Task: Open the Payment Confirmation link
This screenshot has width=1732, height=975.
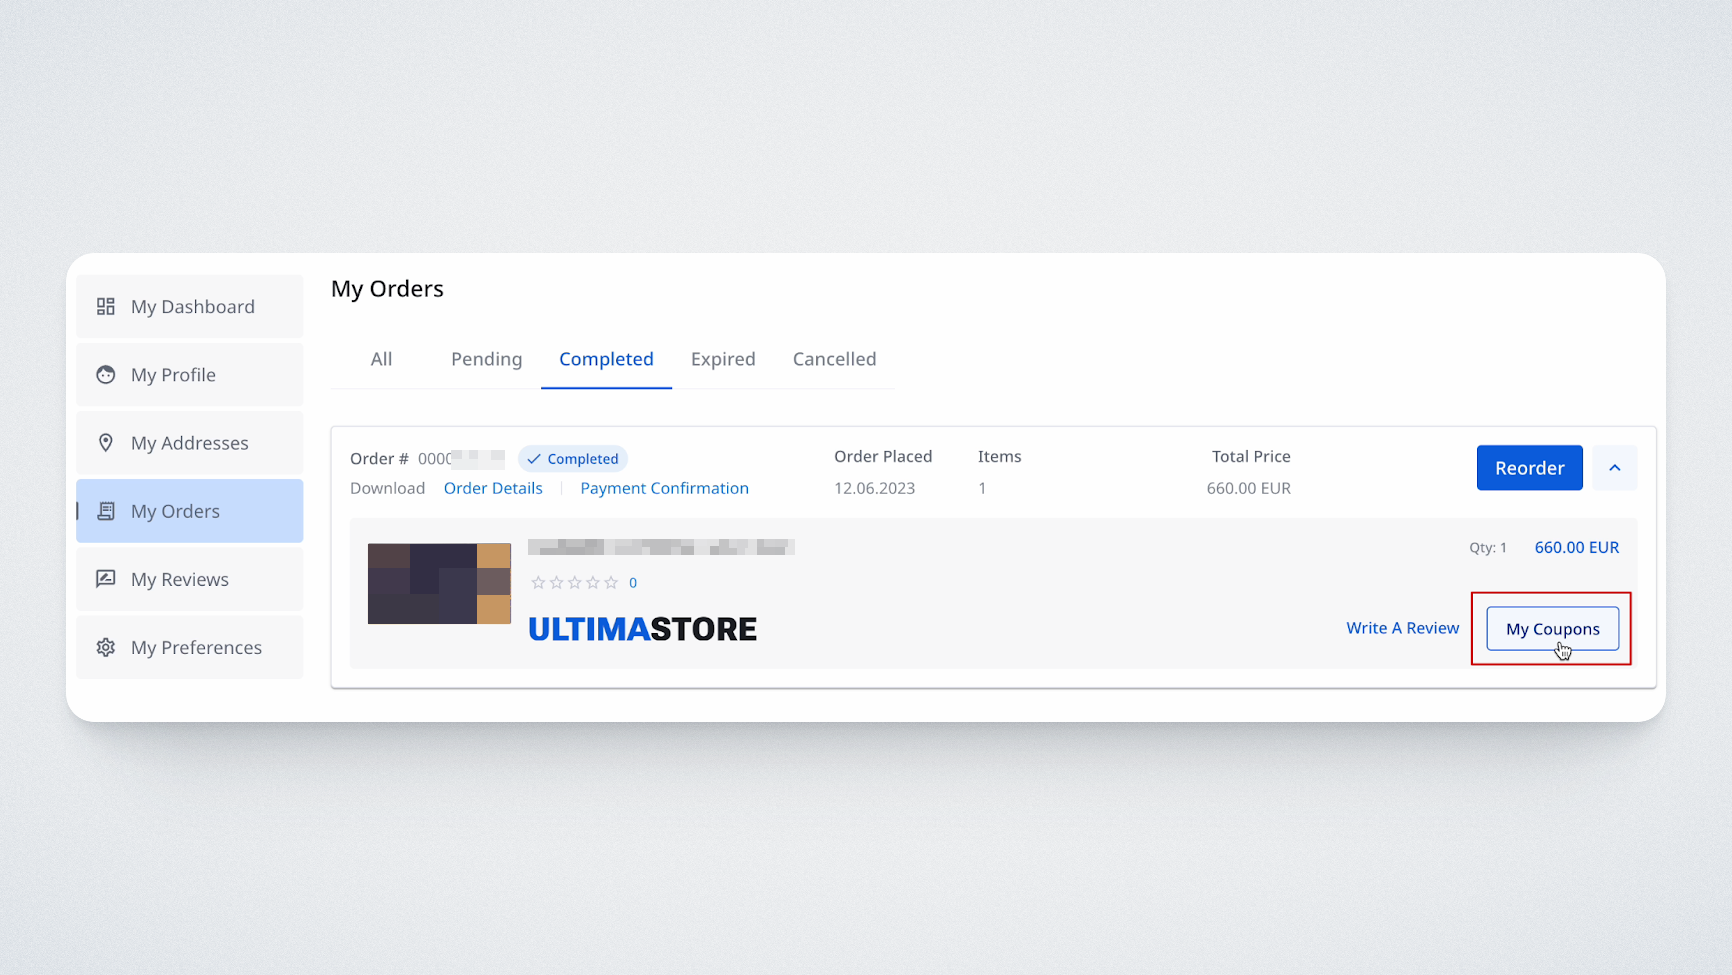Action: coord(664,488)
